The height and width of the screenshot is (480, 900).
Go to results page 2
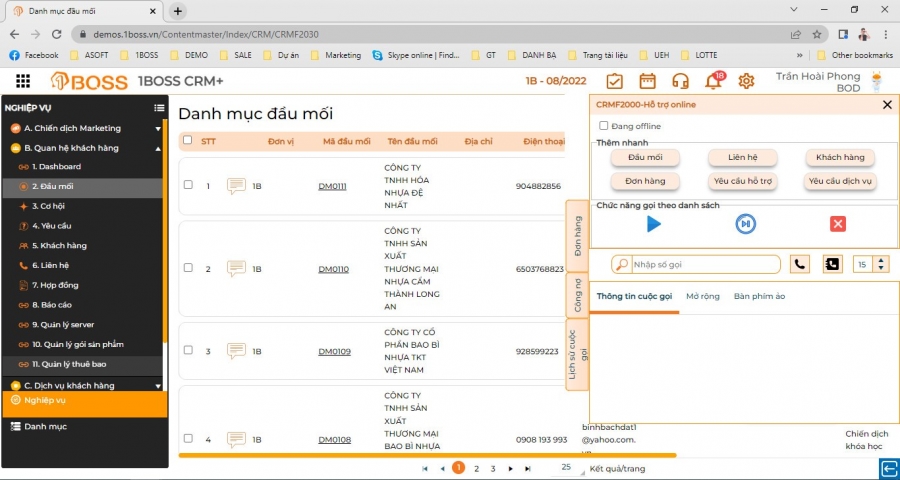(x=476, y=469)
